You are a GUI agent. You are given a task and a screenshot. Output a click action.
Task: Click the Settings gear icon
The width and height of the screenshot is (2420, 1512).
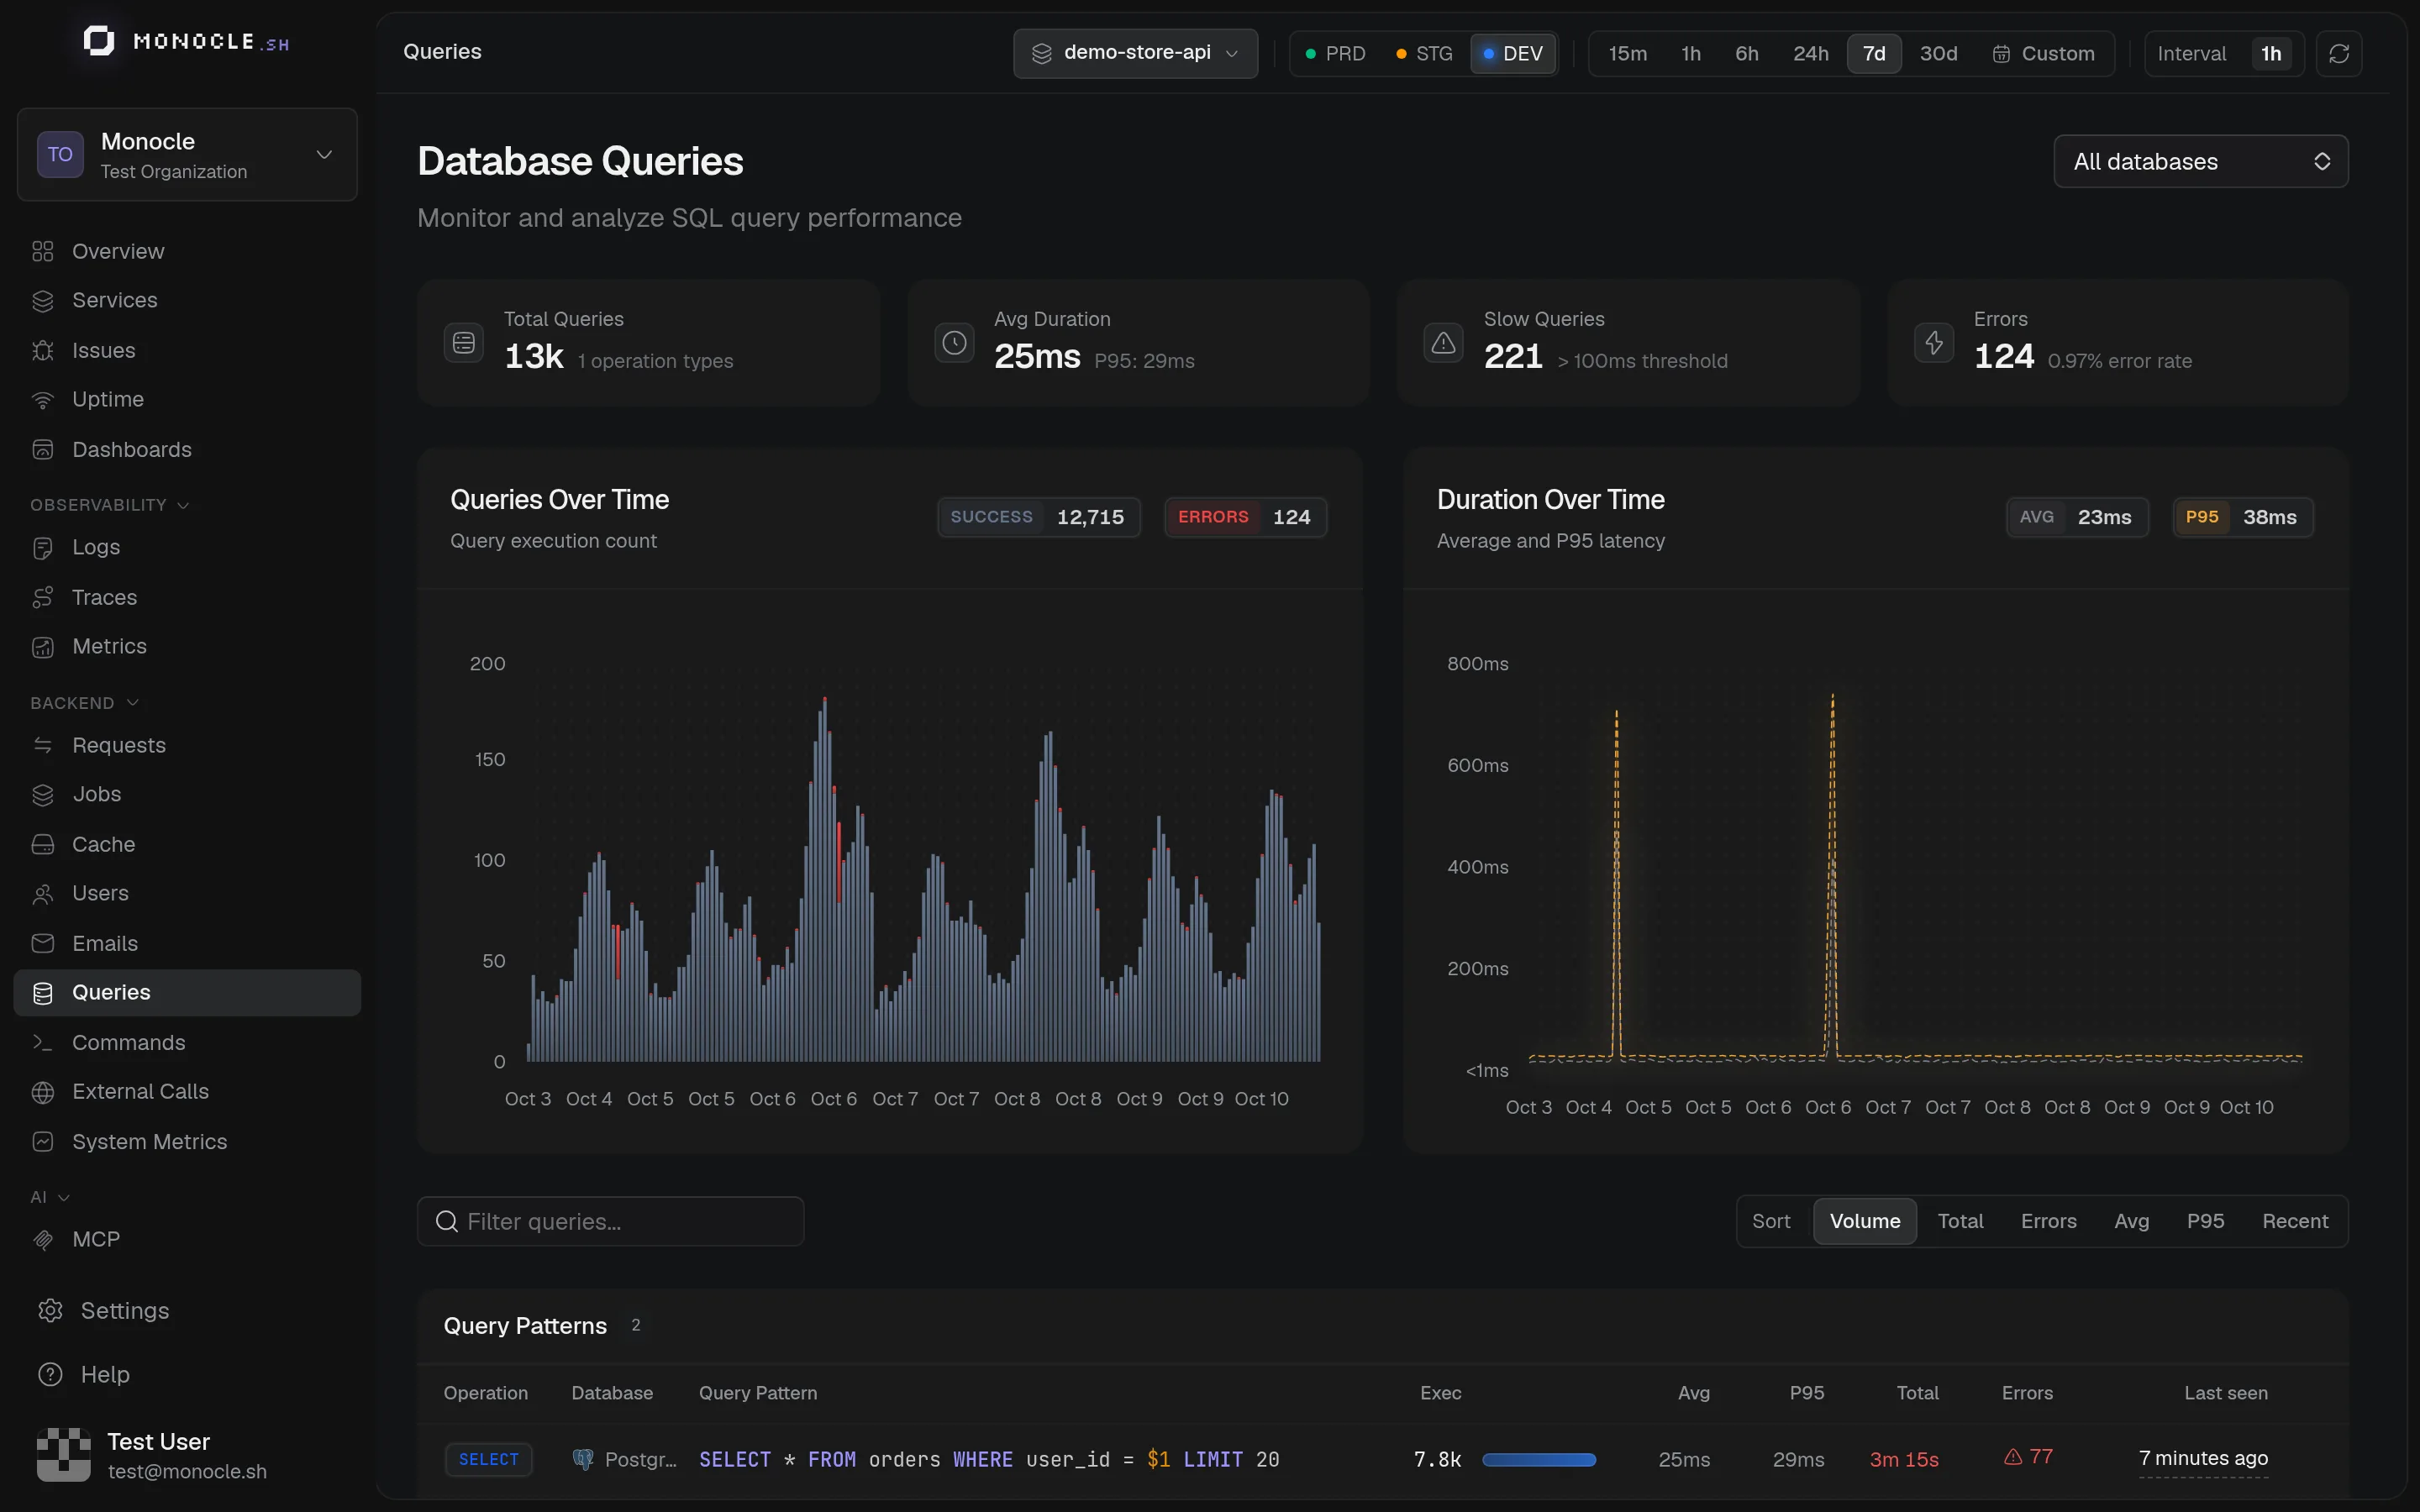50,1310
